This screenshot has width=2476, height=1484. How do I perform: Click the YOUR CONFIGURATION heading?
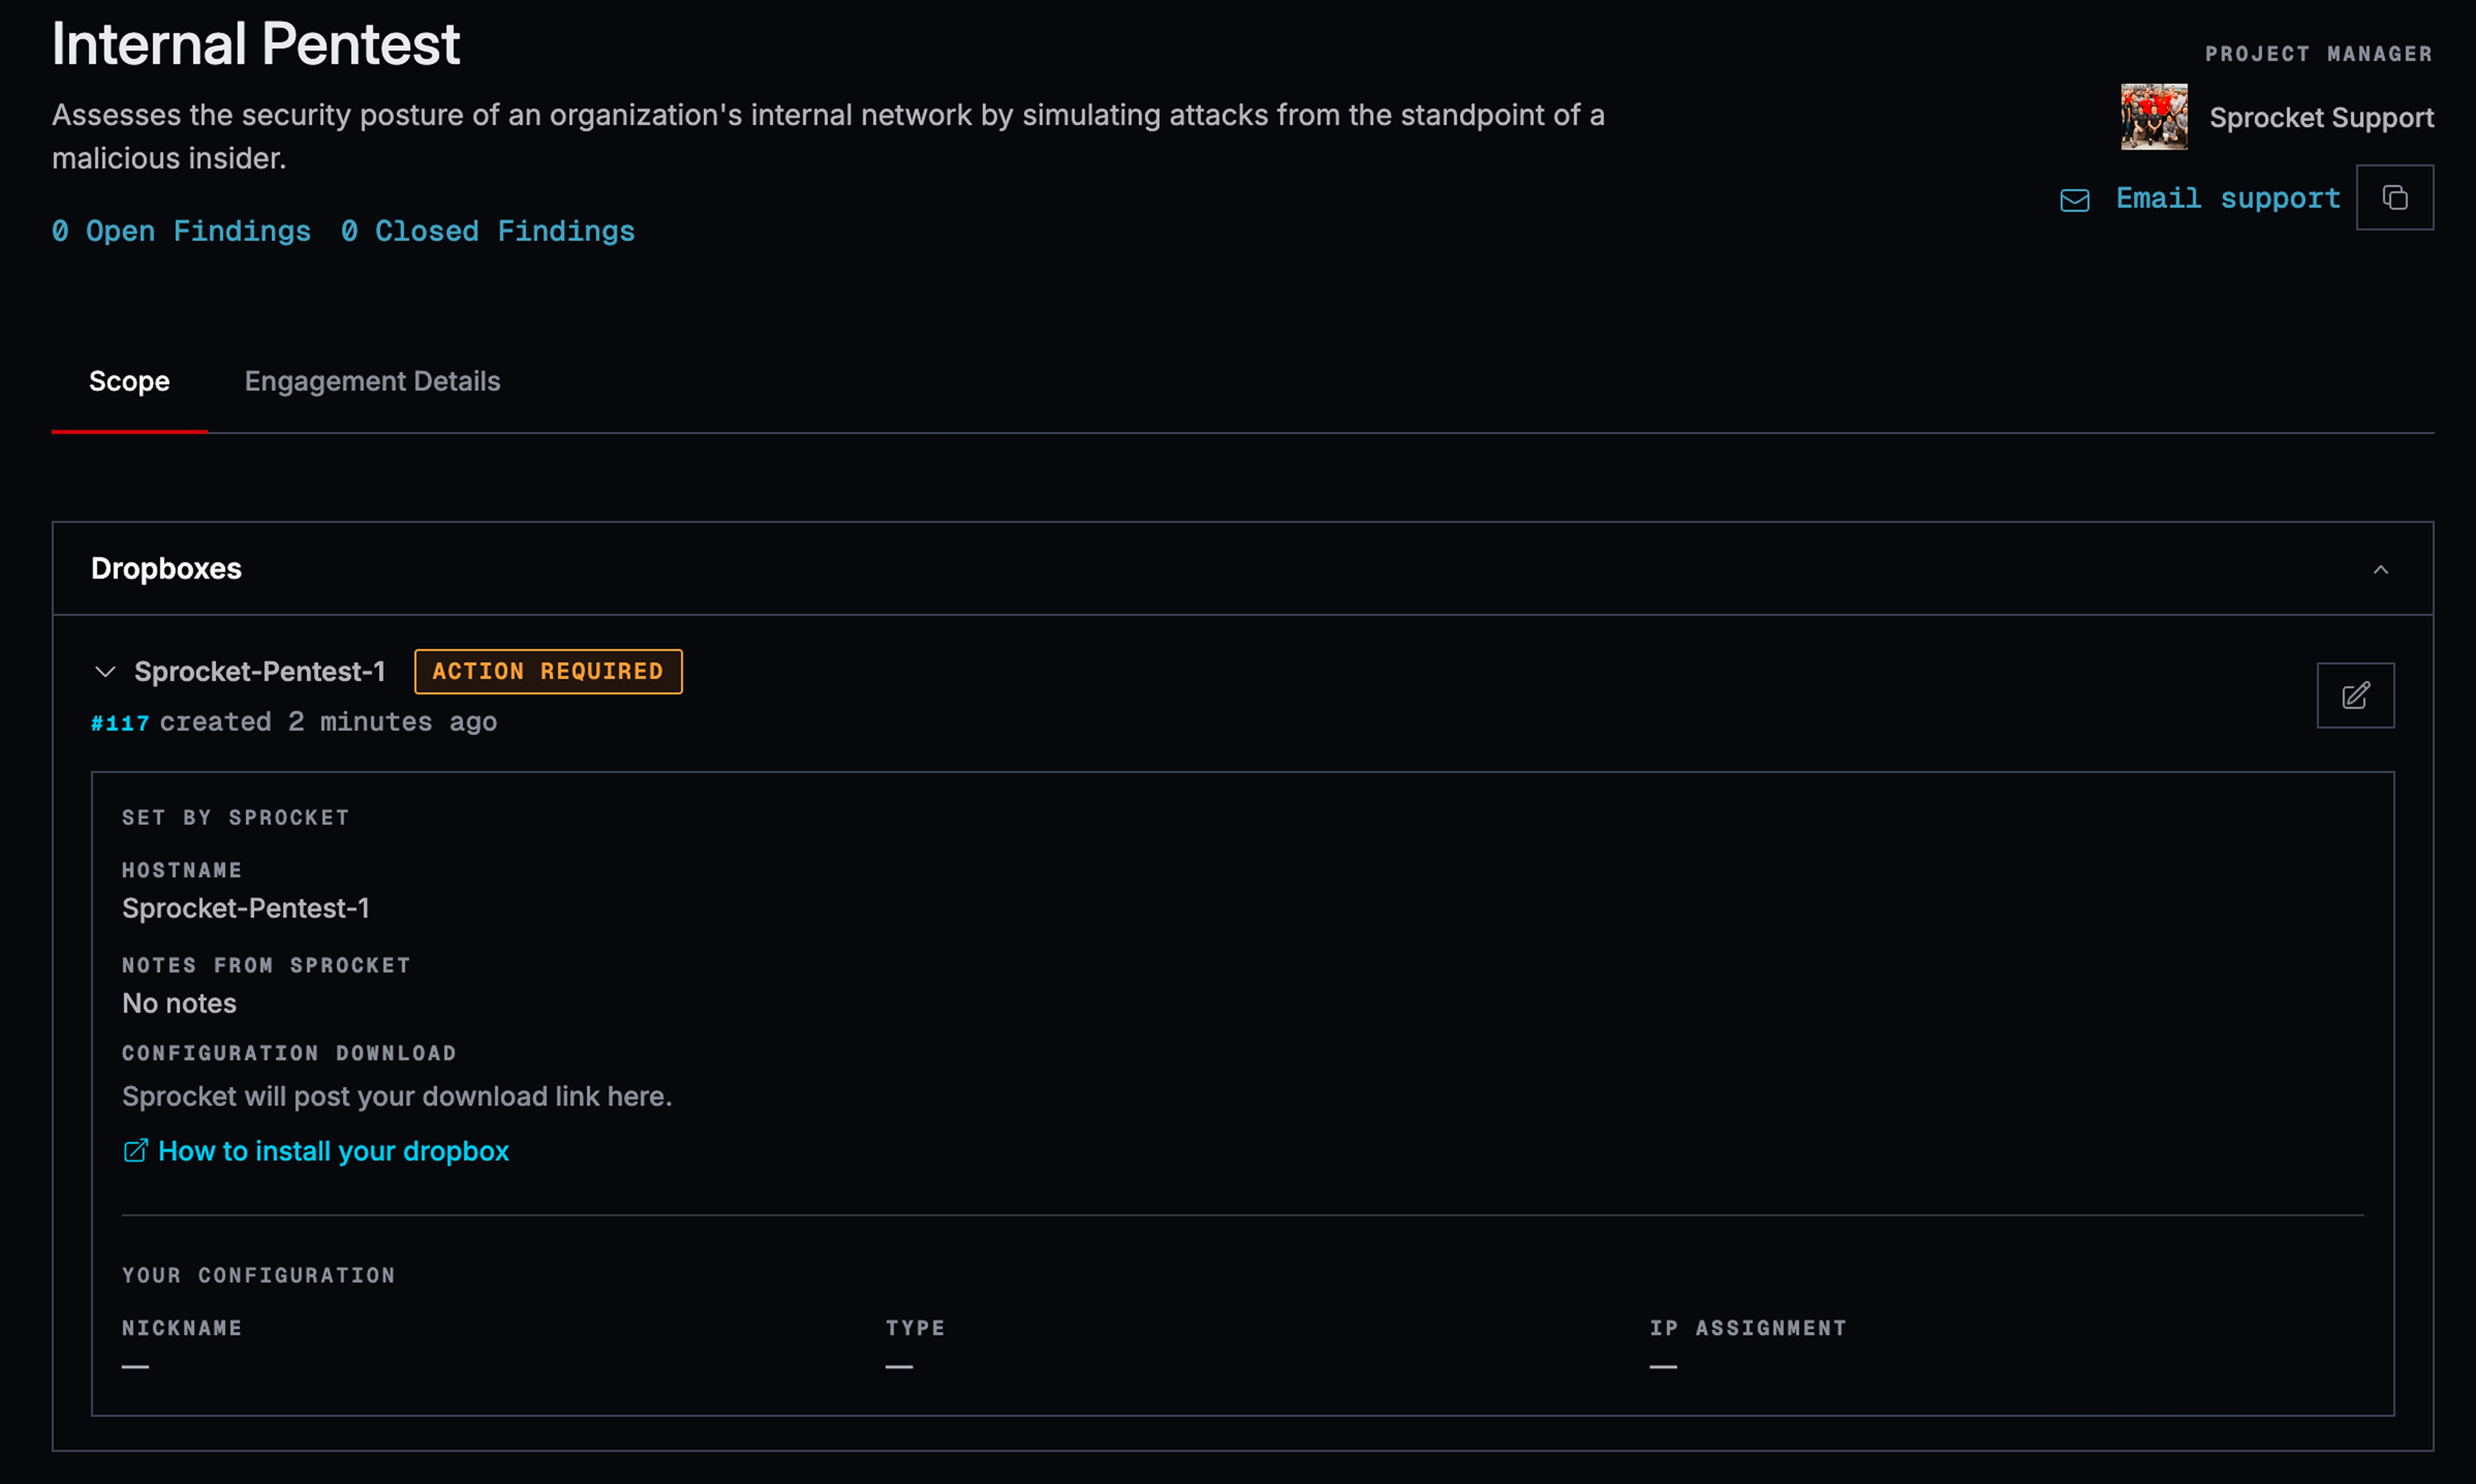(x=259, y=1275)
